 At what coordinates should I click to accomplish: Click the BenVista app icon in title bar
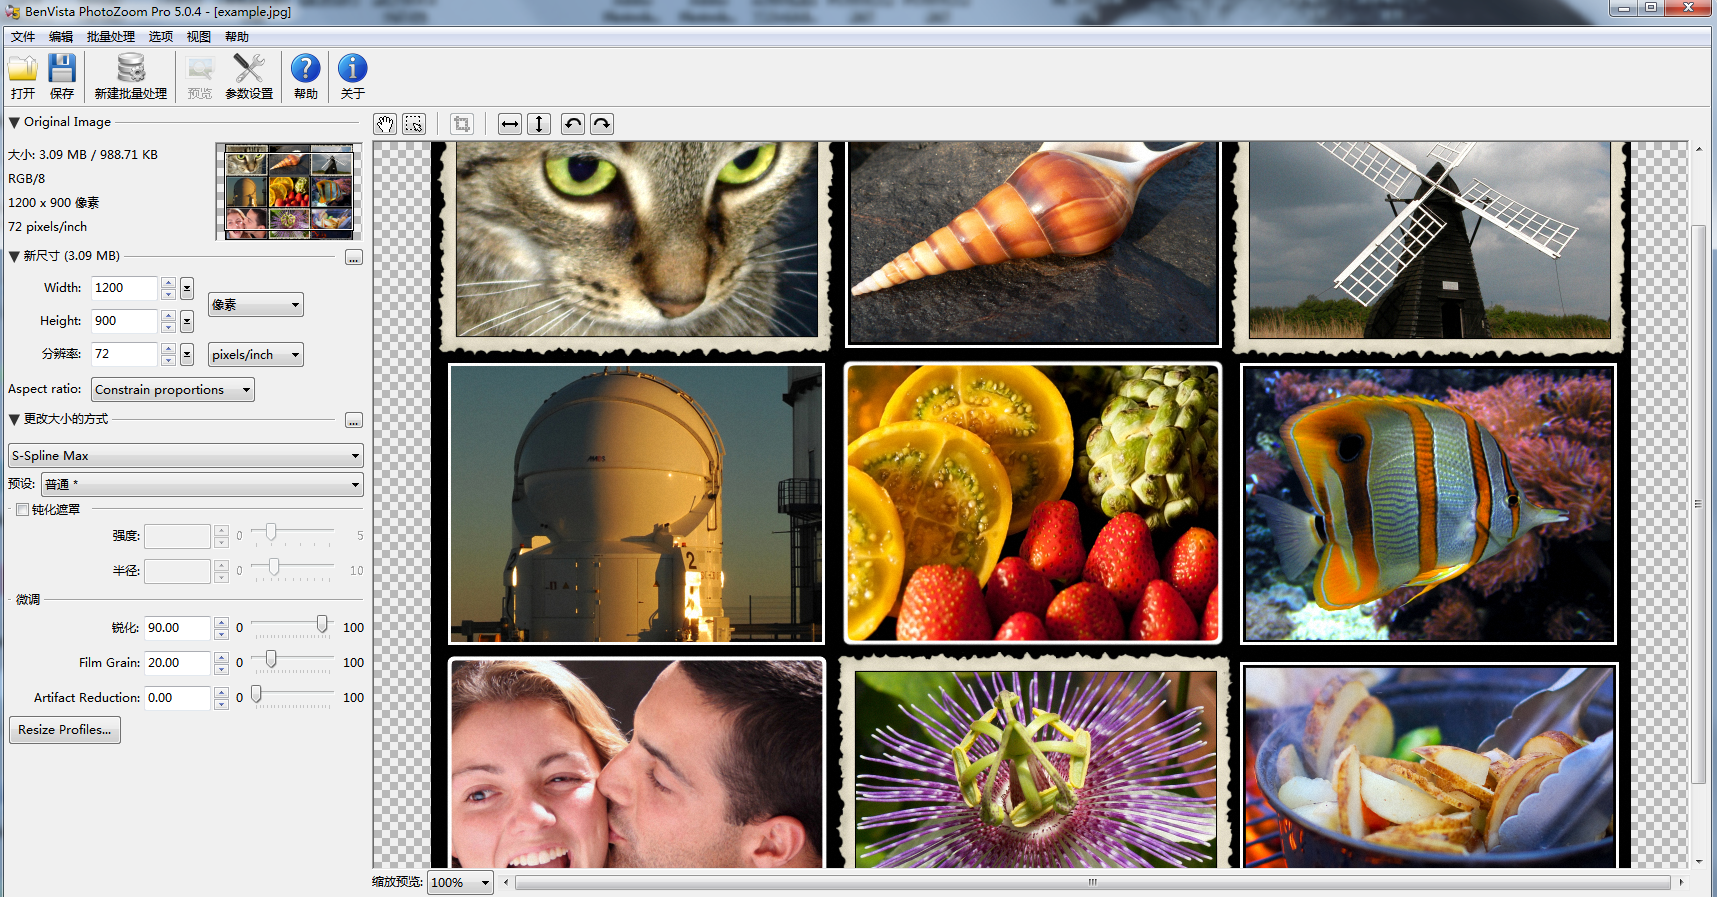click(12, 11)
